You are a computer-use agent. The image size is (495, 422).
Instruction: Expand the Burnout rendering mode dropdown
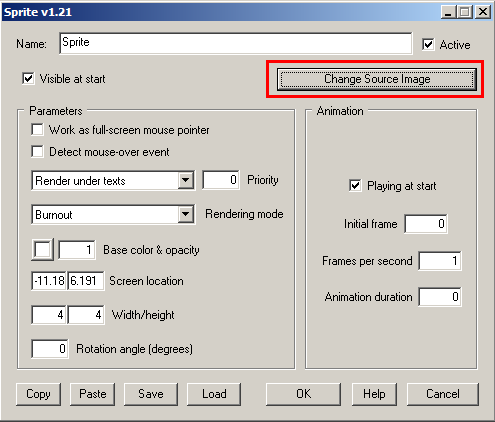pos(113,214)
